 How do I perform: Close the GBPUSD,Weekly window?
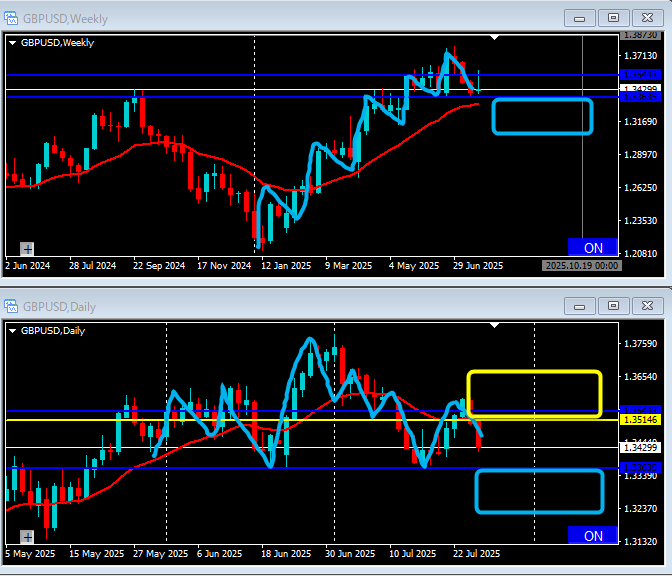point(647,18)
